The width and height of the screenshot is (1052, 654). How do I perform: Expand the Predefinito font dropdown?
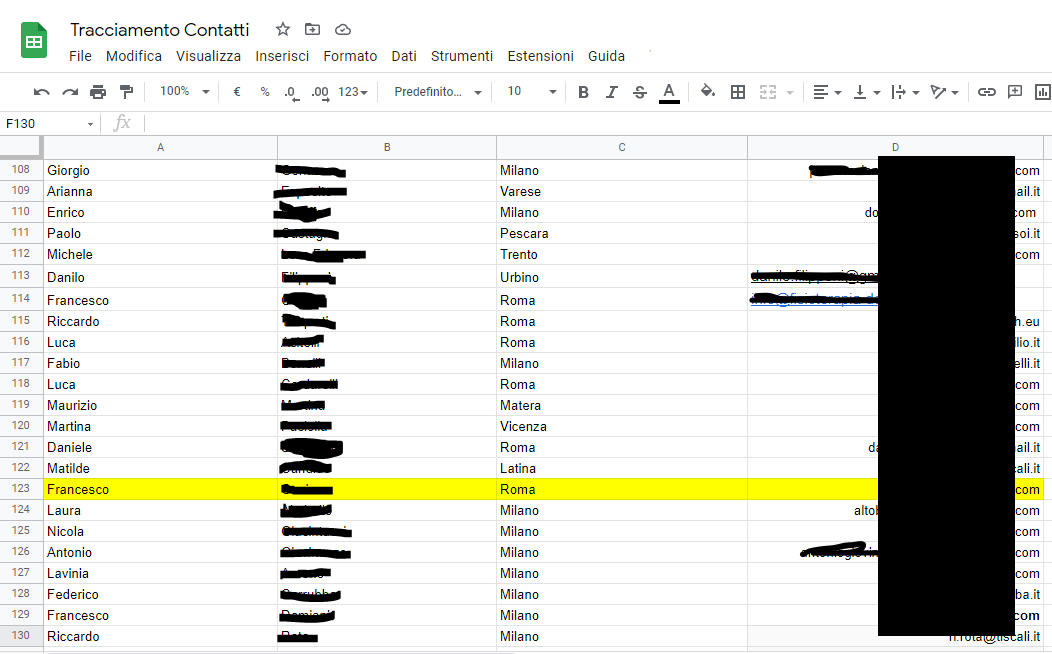tap(438, 92)
